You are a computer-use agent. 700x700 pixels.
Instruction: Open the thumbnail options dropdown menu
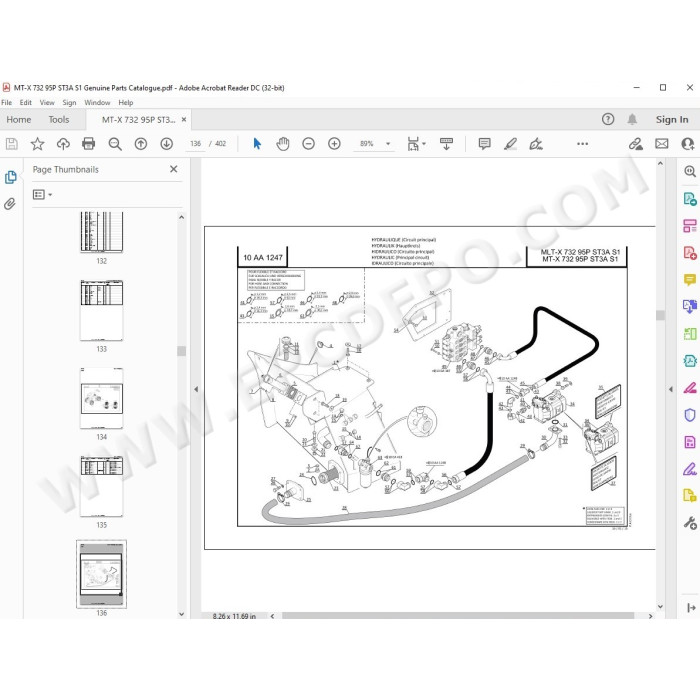click(42, 195)
